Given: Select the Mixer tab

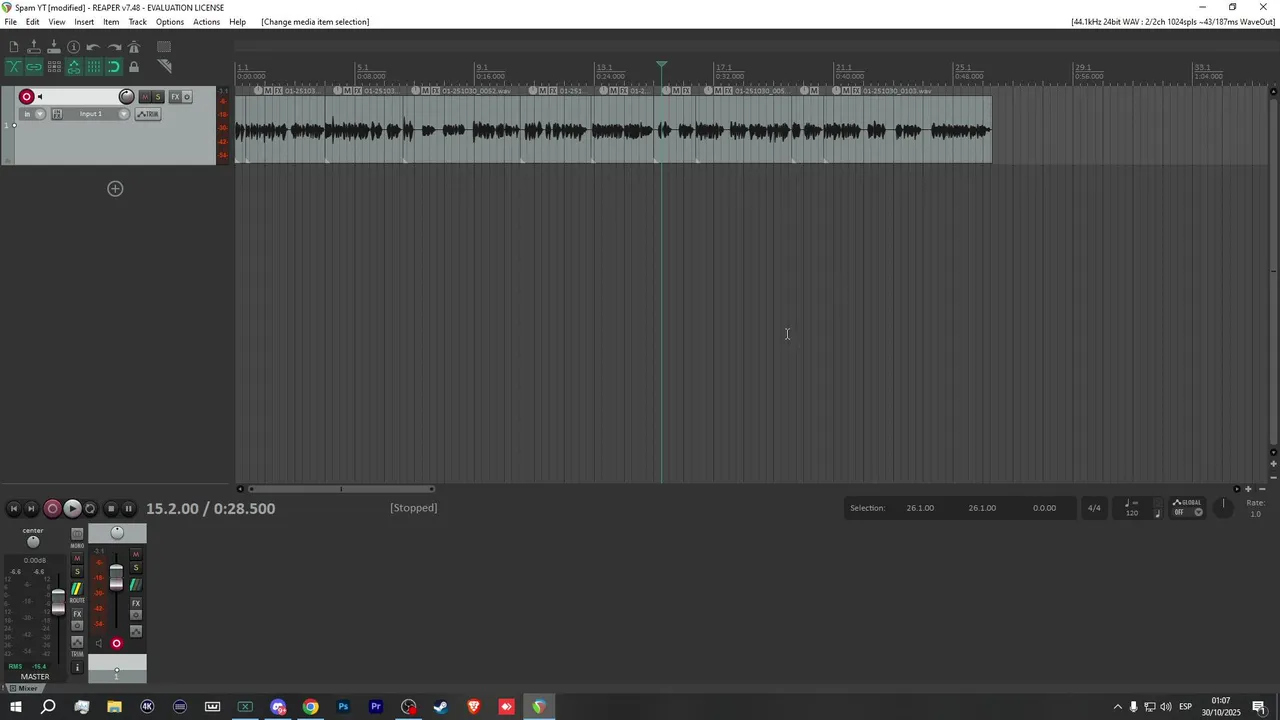Looking at the screenshot, I should pos(24,688).
